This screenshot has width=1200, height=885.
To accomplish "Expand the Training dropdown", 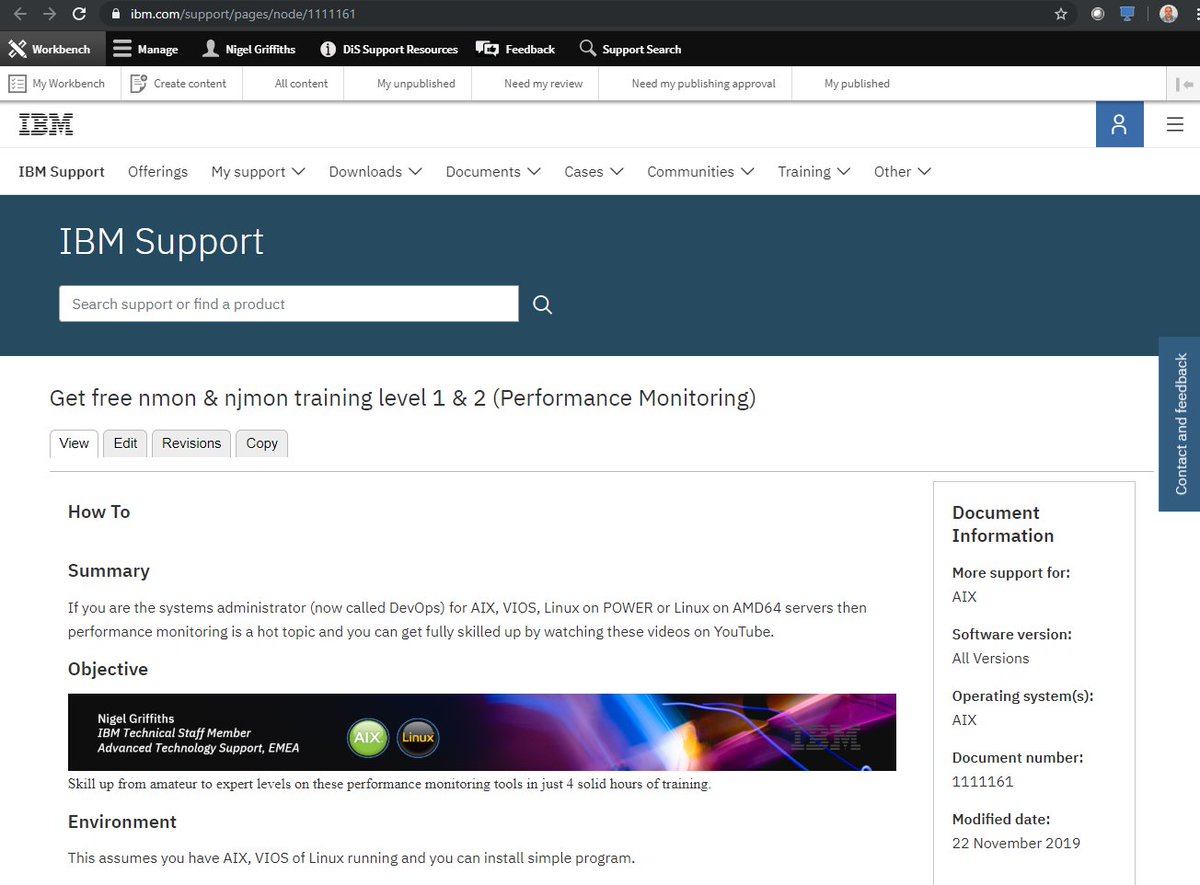I will click(x=814, y=172).
